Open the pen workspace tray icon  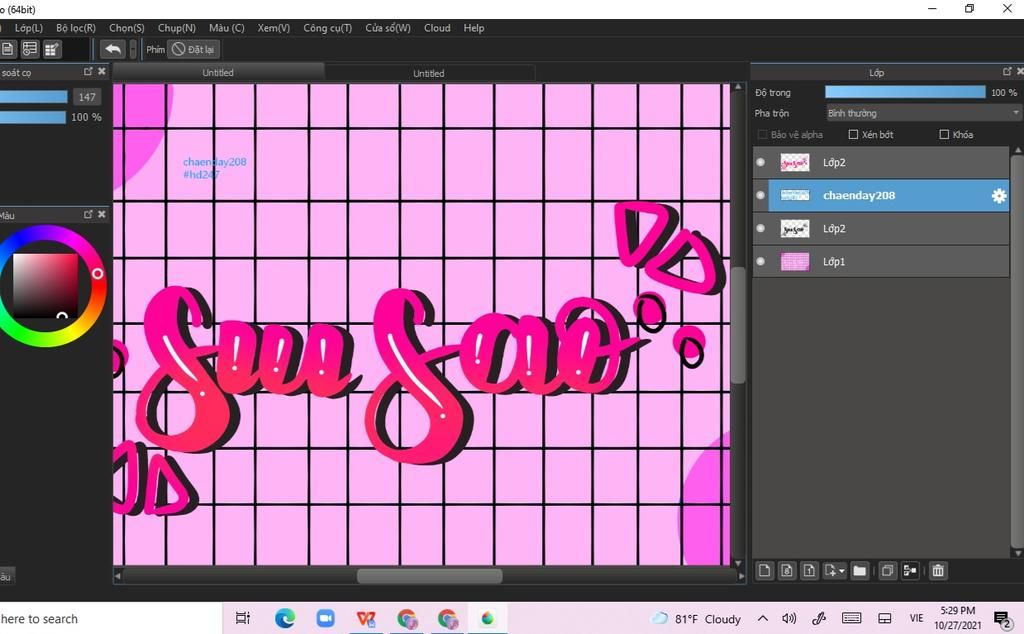(x=819, y=618)
